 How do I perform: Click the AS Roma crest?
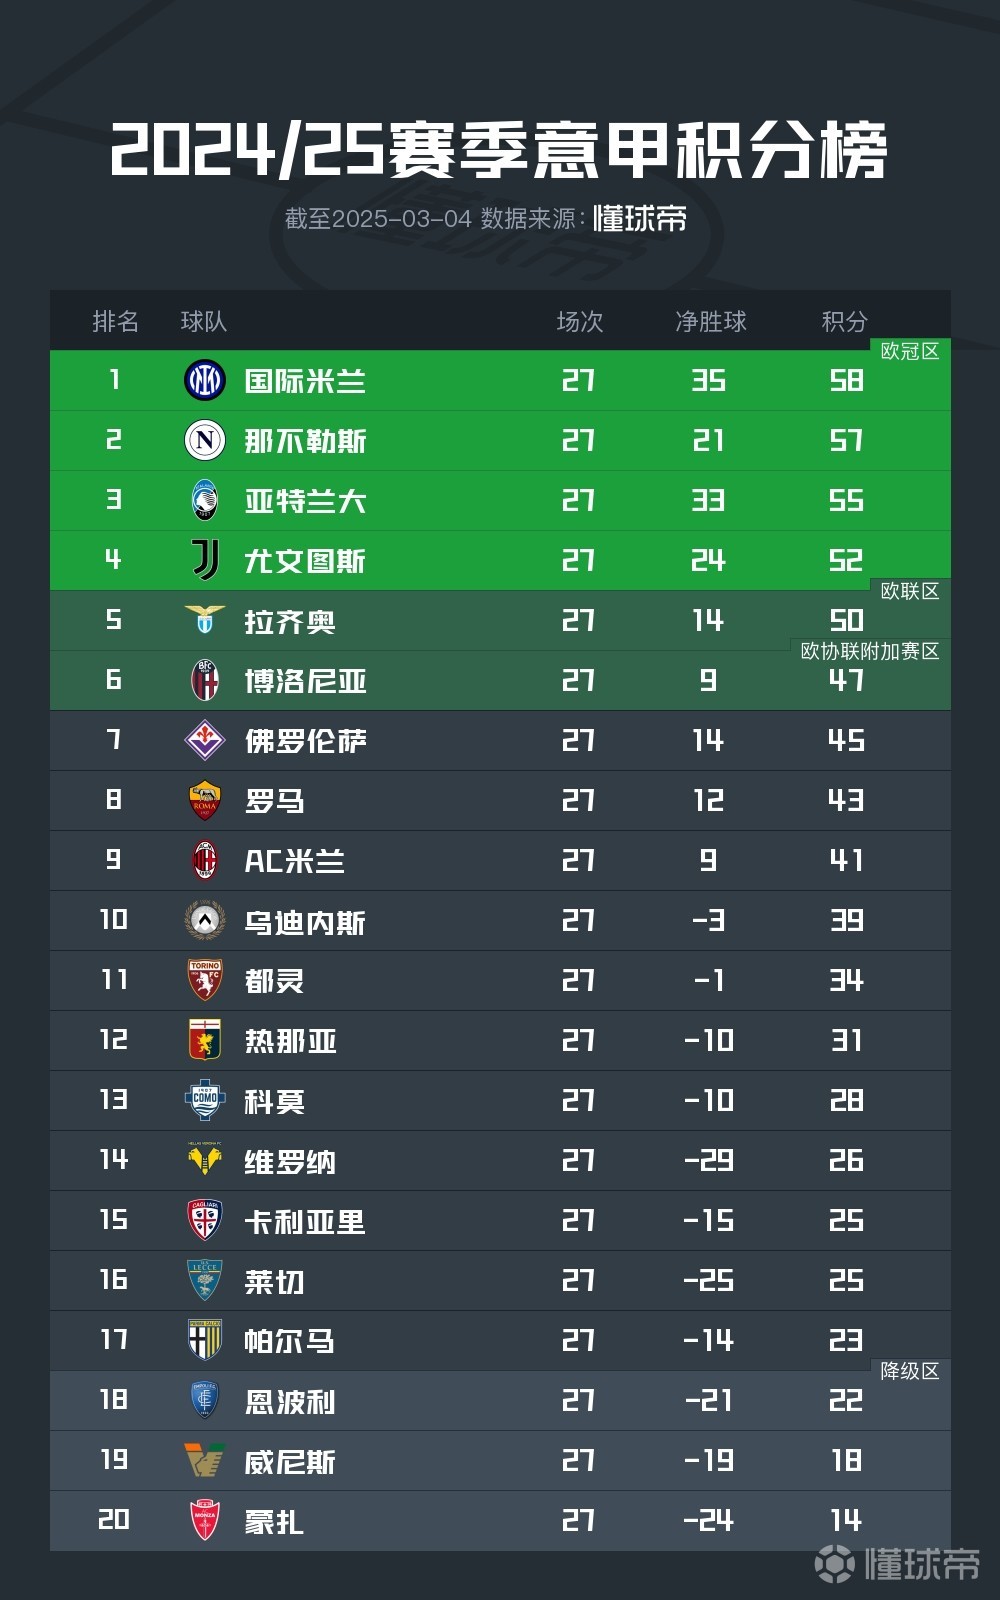tap(205, 800)
